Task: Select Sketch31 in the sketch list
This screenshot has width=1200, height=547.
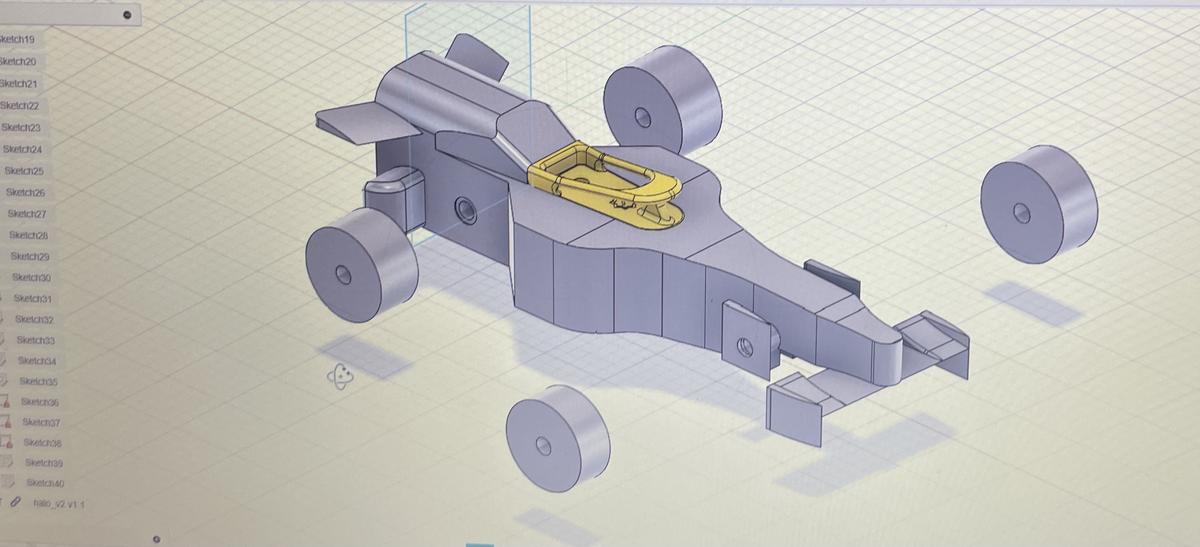Action: pyautogui.click(x=33, y=299)
